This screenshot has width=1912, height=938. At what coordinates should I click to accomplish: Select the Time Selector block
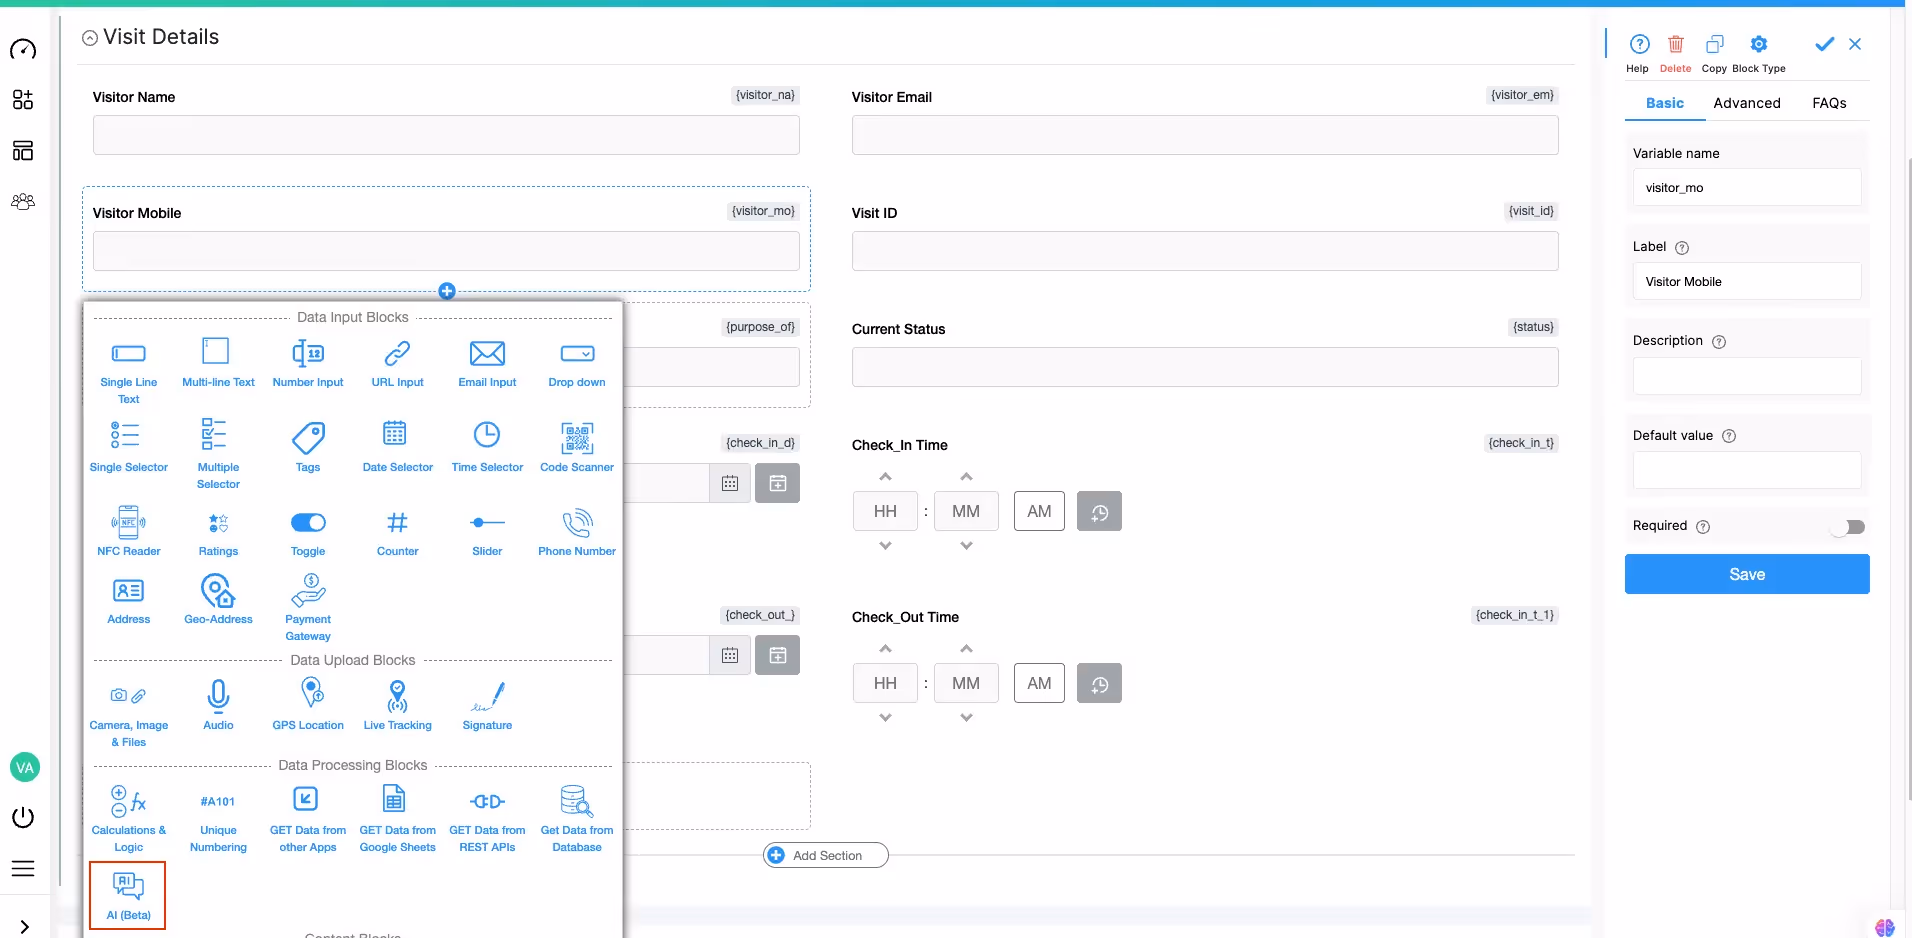point(487,446)
